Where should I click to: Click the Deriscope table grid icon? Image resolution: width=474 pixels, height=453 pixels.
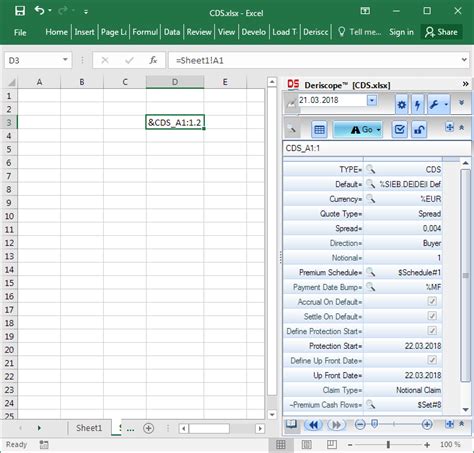[x=319, y=130]
